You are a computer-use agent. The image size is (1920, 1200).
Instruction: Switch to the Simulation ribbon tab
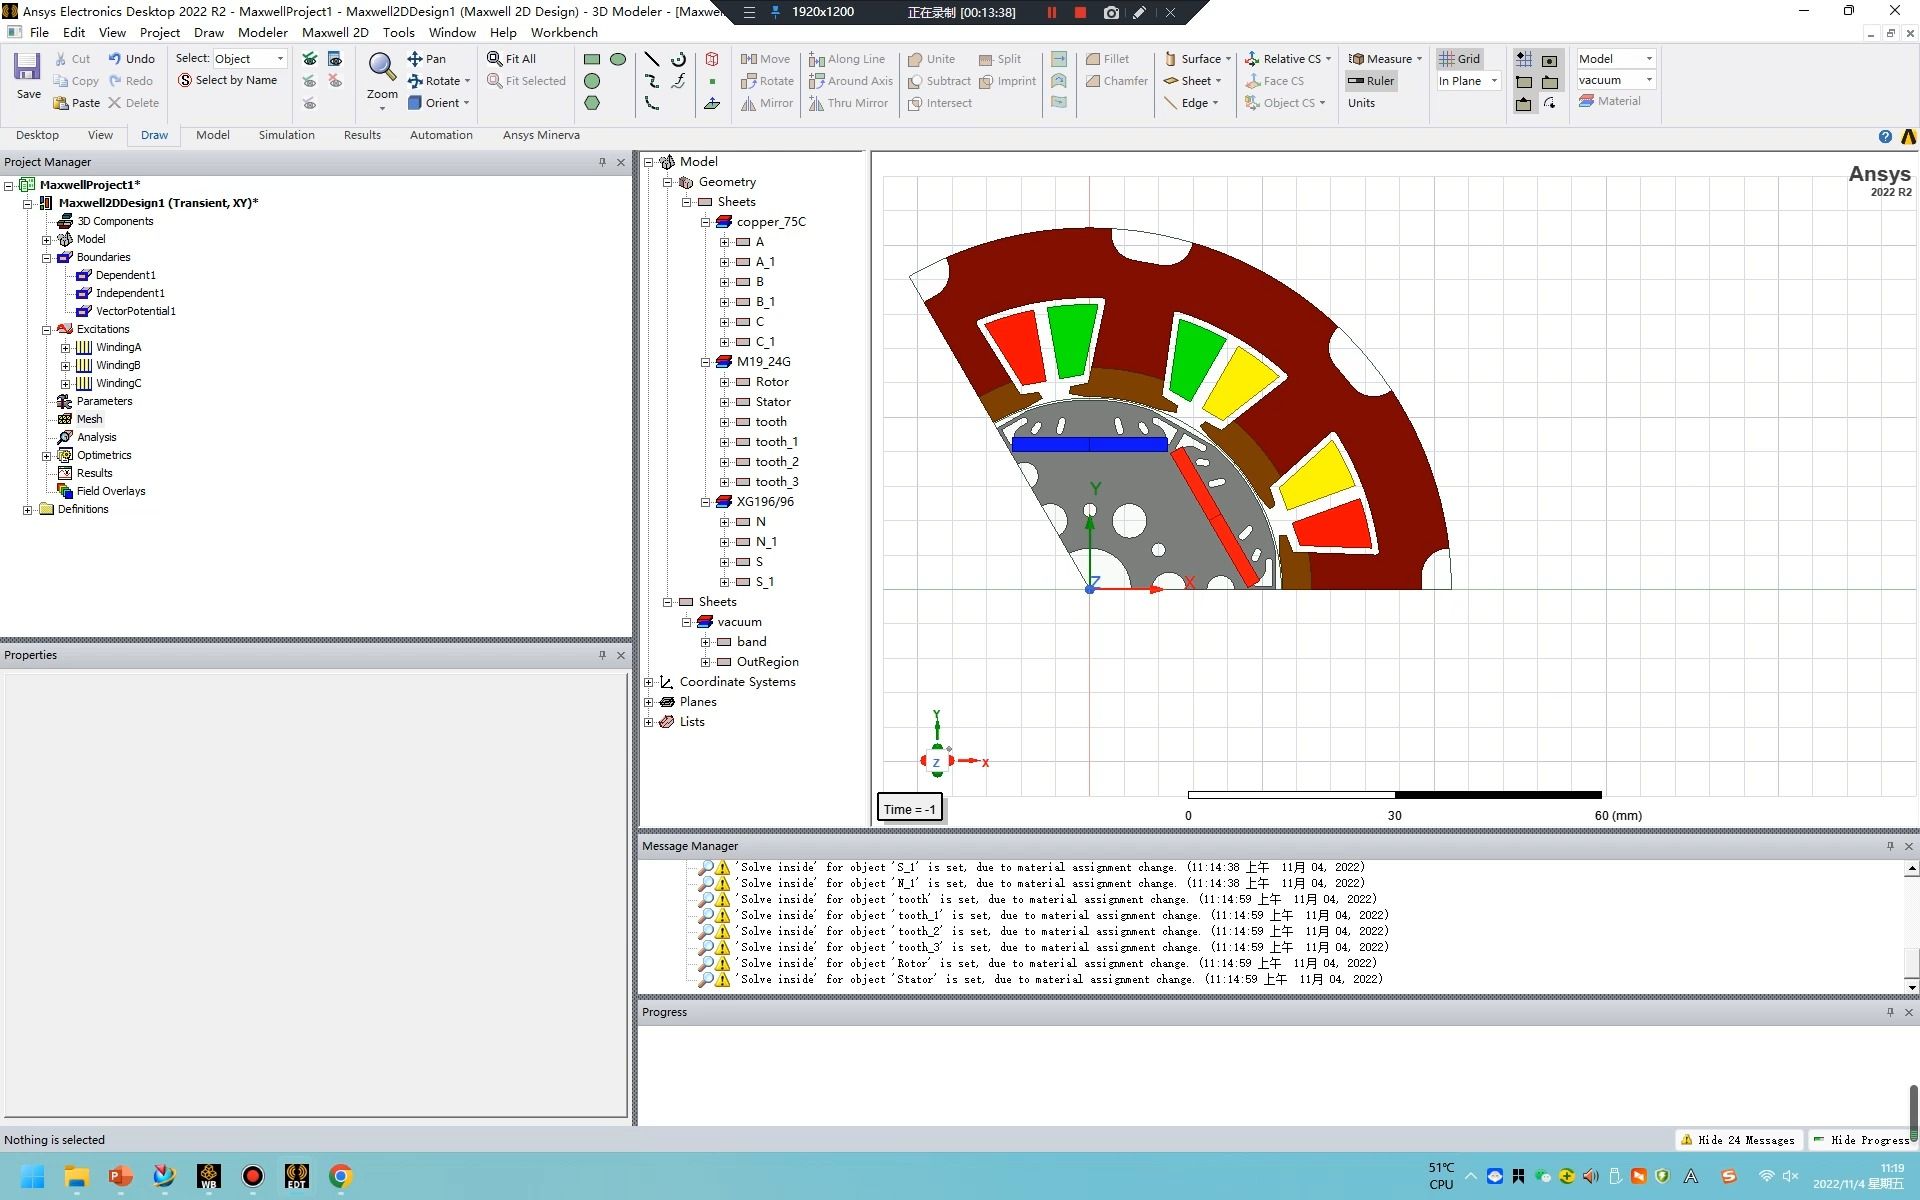286,135
